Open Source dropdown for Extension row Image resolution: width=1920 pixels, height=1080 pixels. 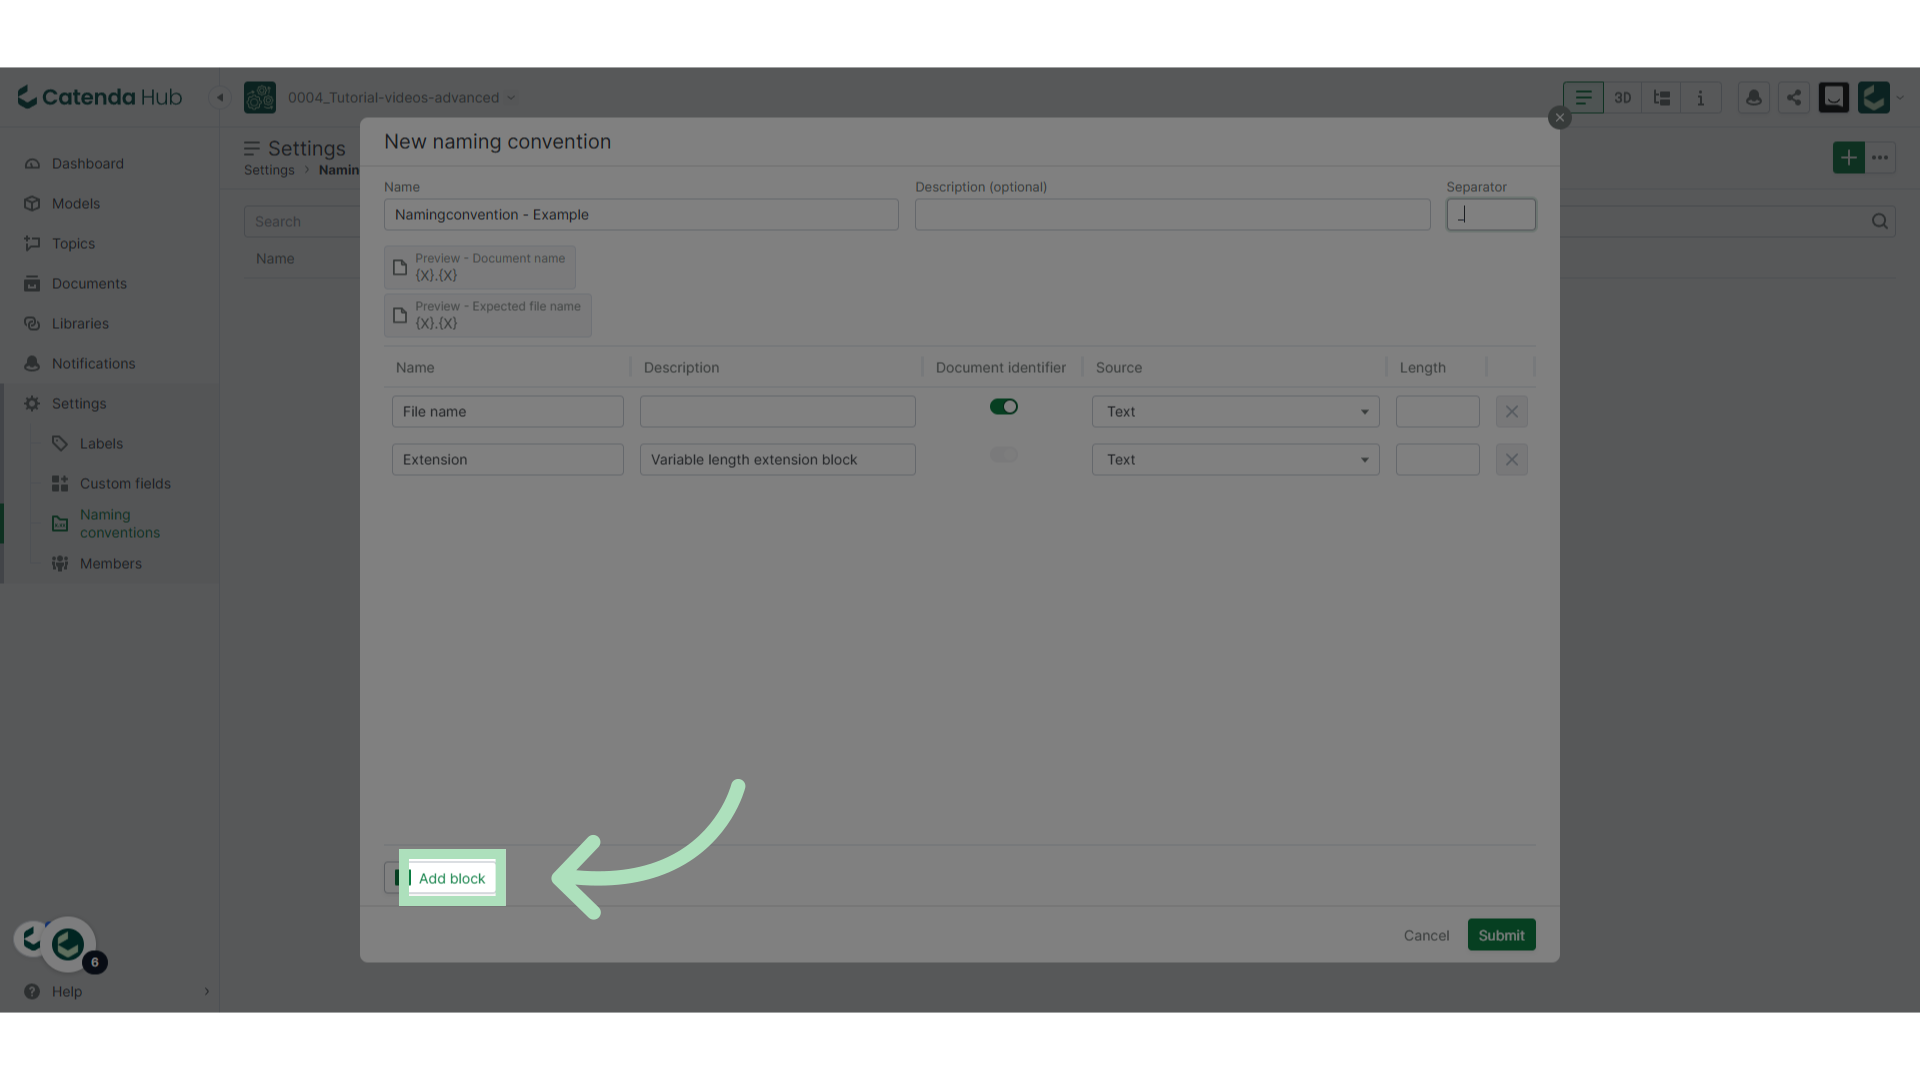click(1235, 459)
